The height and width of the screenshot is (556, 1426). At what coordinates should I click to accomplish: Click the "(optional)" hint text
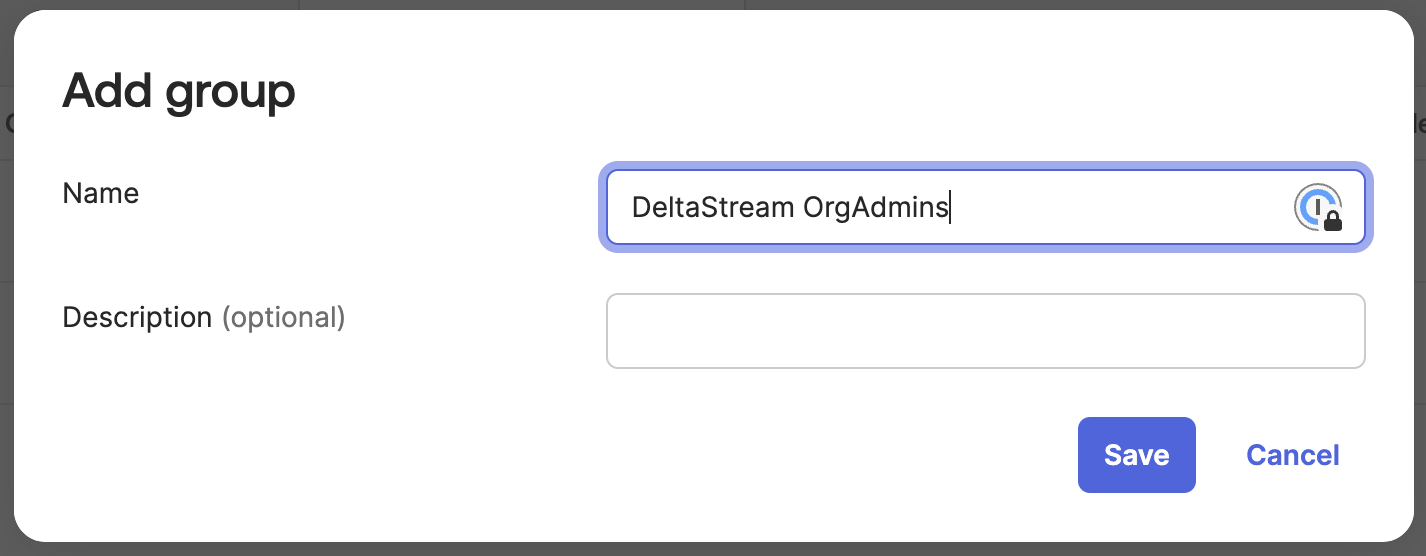[x=283, y=318]
